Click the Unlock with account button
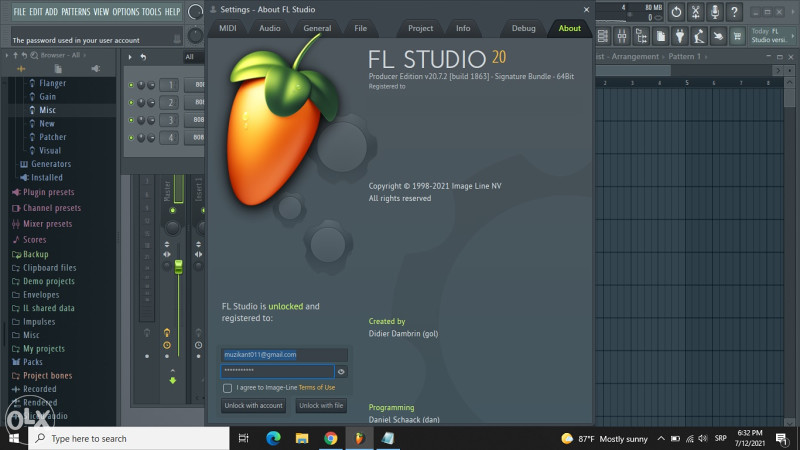The width and height of the screenshot is (800, 450). click(254, 406)
